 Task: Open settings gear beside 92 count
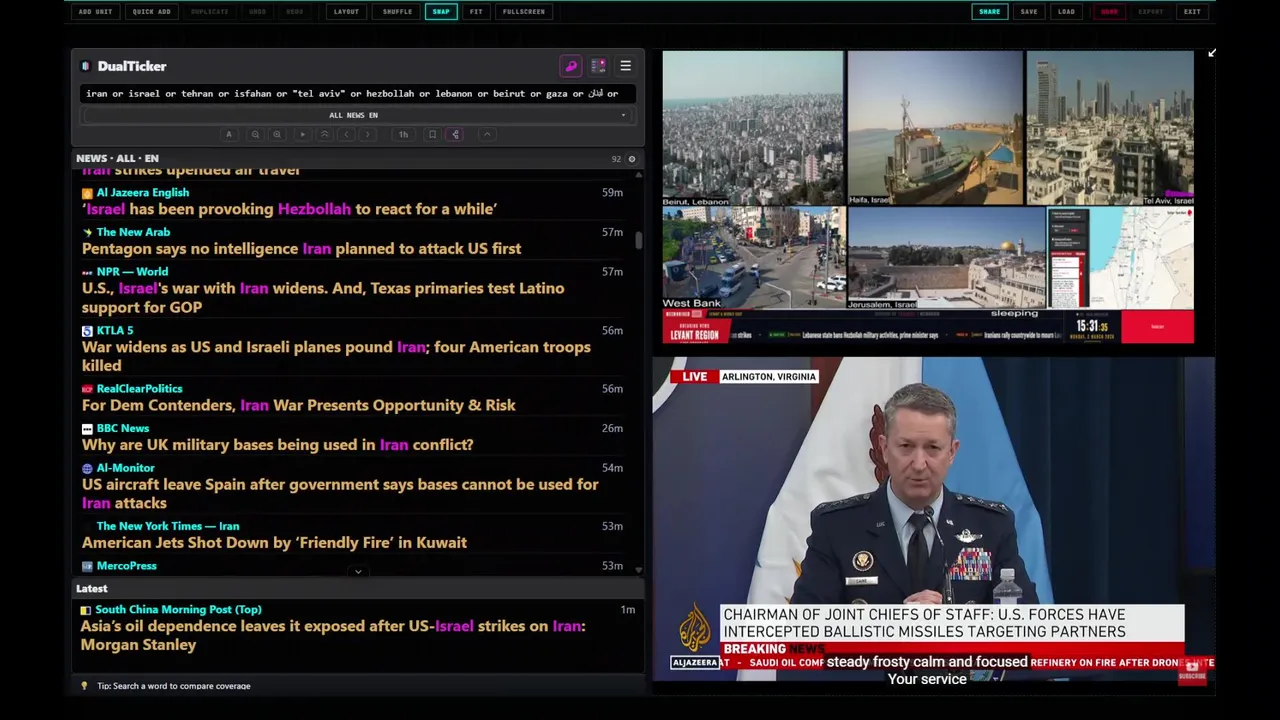coord(631,159)
